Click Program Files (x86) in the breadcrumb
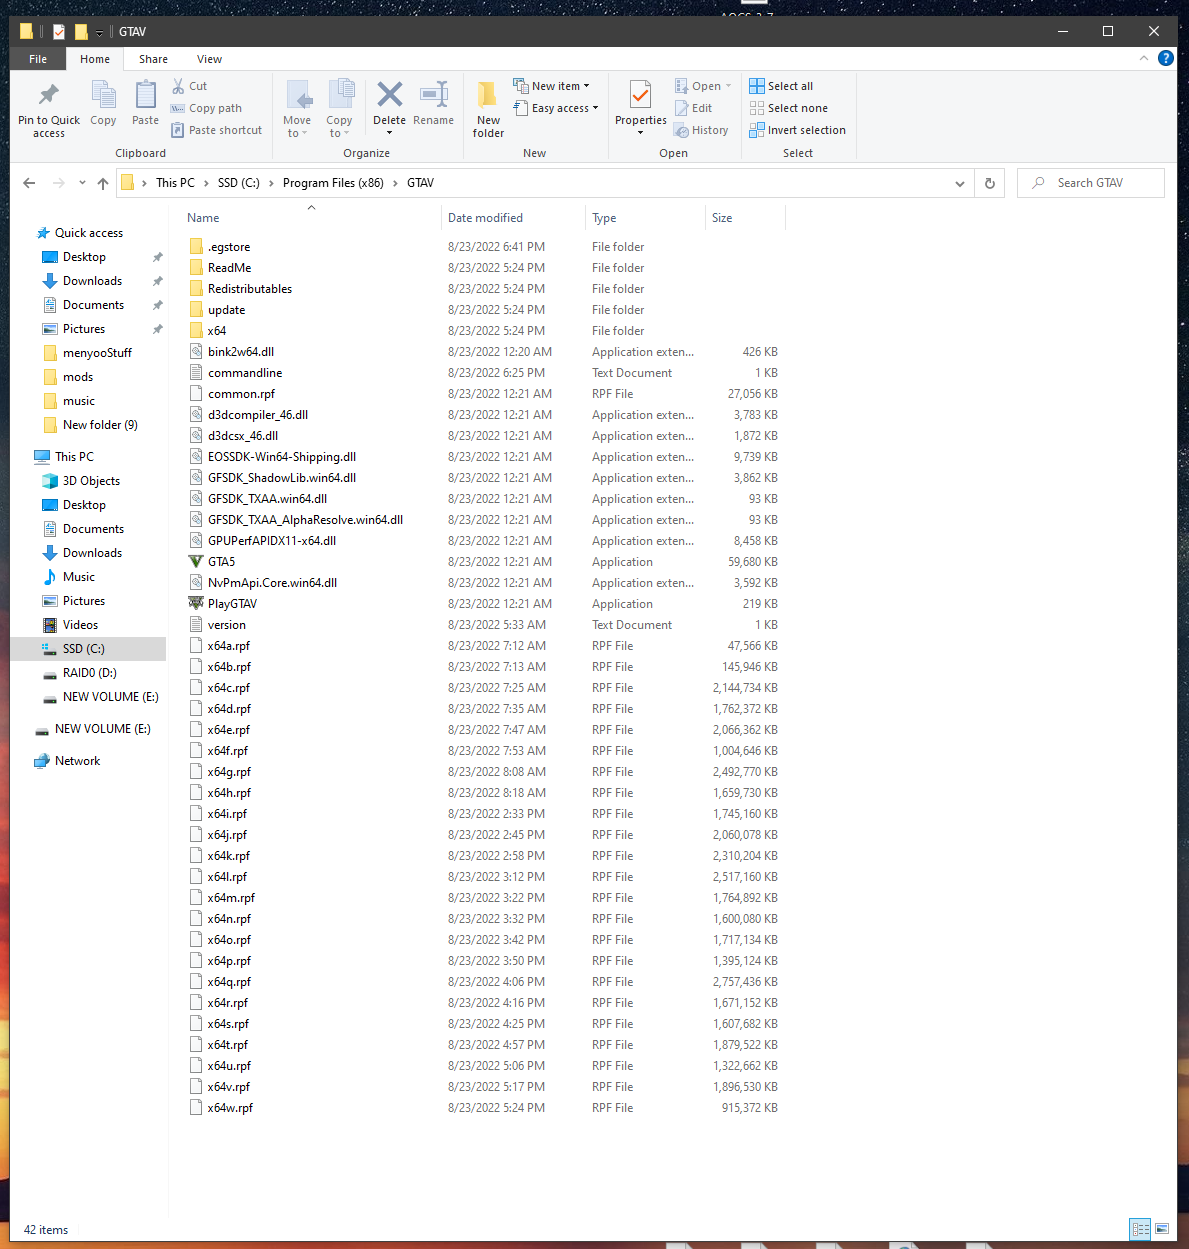This screenshot has width=1189, height=1249. pyautogui.click(x=333, y=183)
